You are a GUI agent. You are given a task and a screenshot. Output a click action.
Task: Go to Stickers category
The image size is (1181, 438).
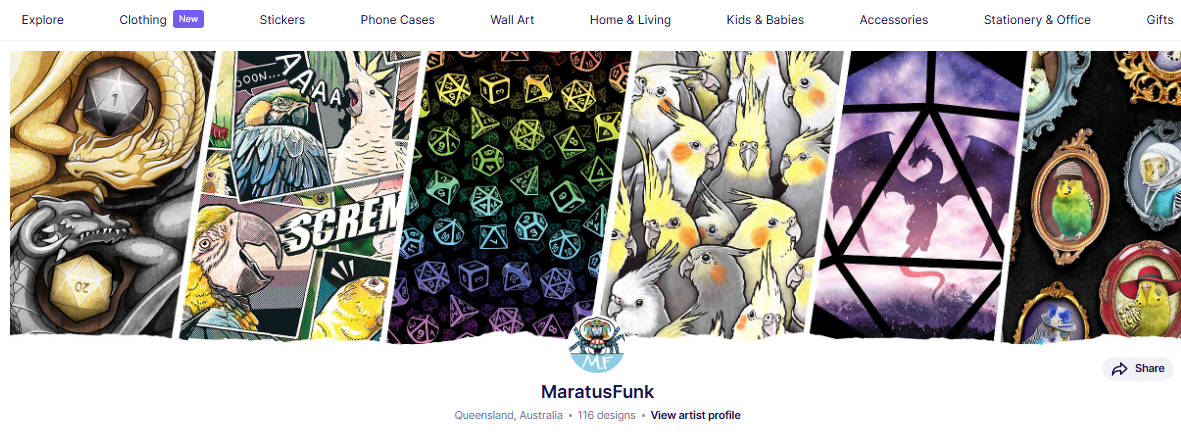[282, 20]
